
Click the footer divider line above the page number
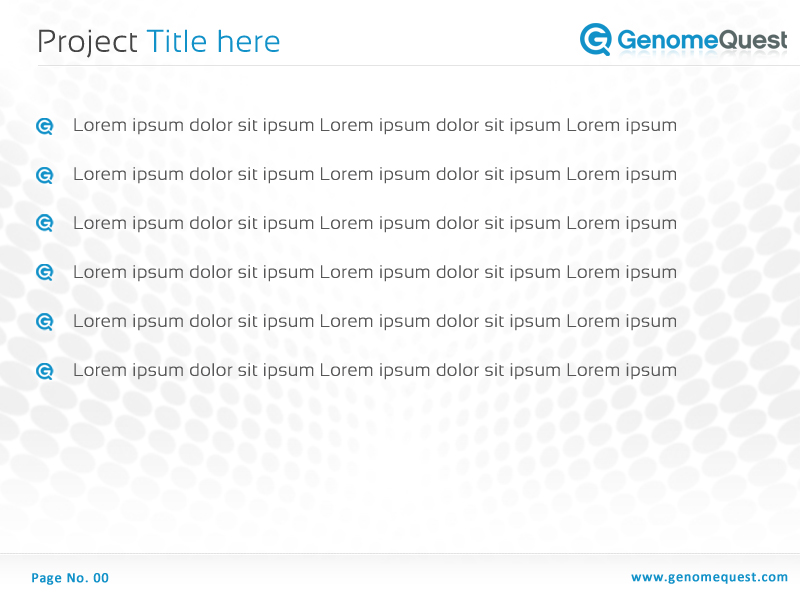click(x=400, y=553)
